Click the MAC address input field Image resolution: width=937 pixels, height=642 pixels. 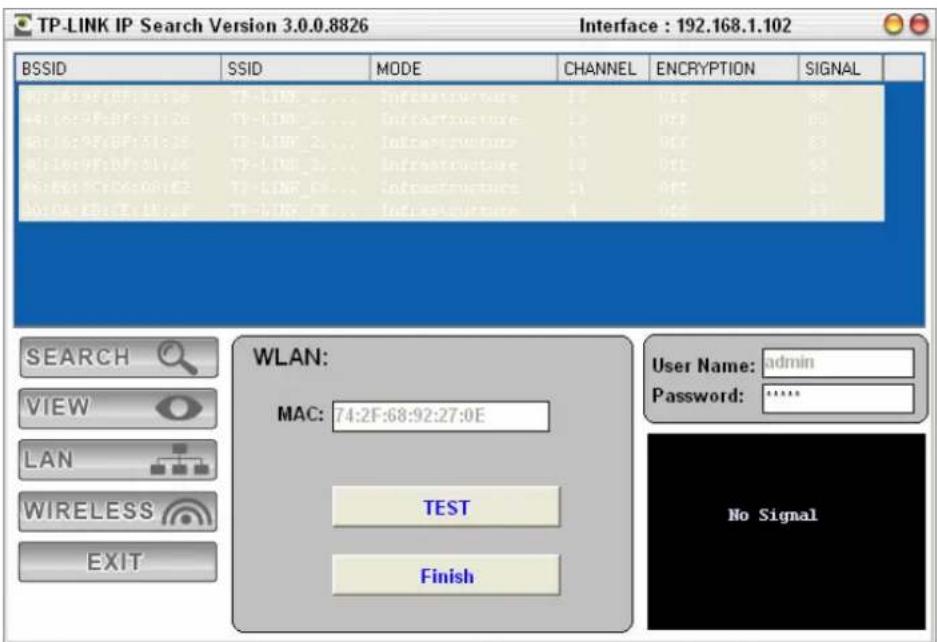(440, 416)
